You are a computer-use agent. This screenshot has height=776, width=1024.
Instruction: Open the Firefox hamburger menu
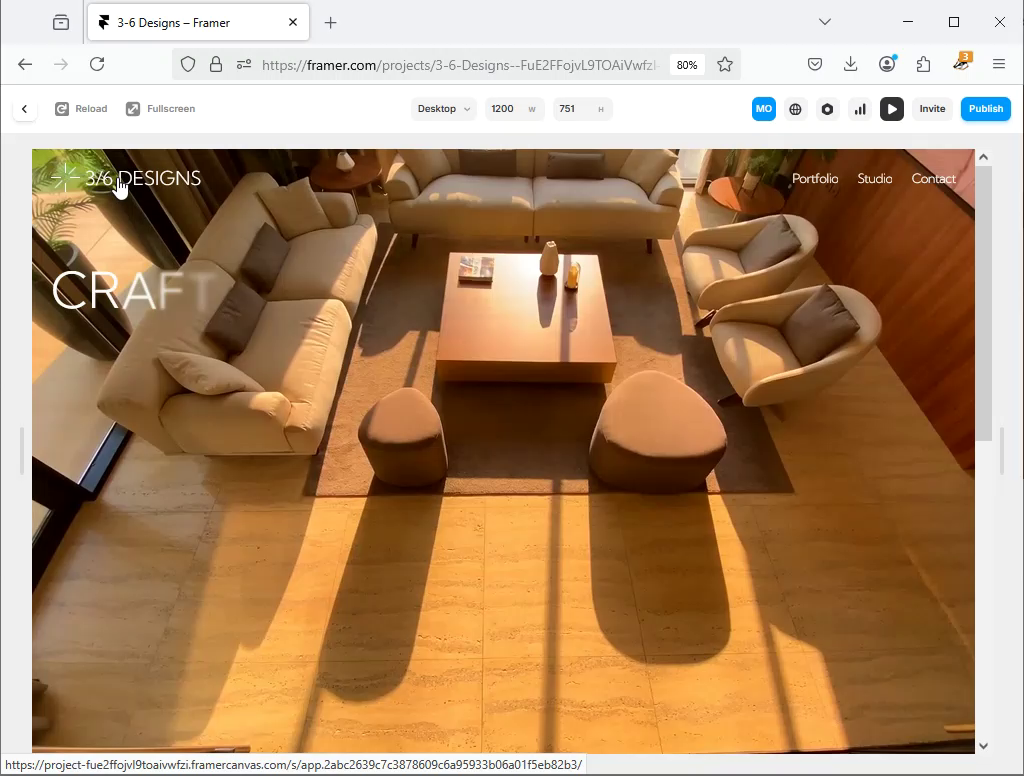click(x=999, y=63)
